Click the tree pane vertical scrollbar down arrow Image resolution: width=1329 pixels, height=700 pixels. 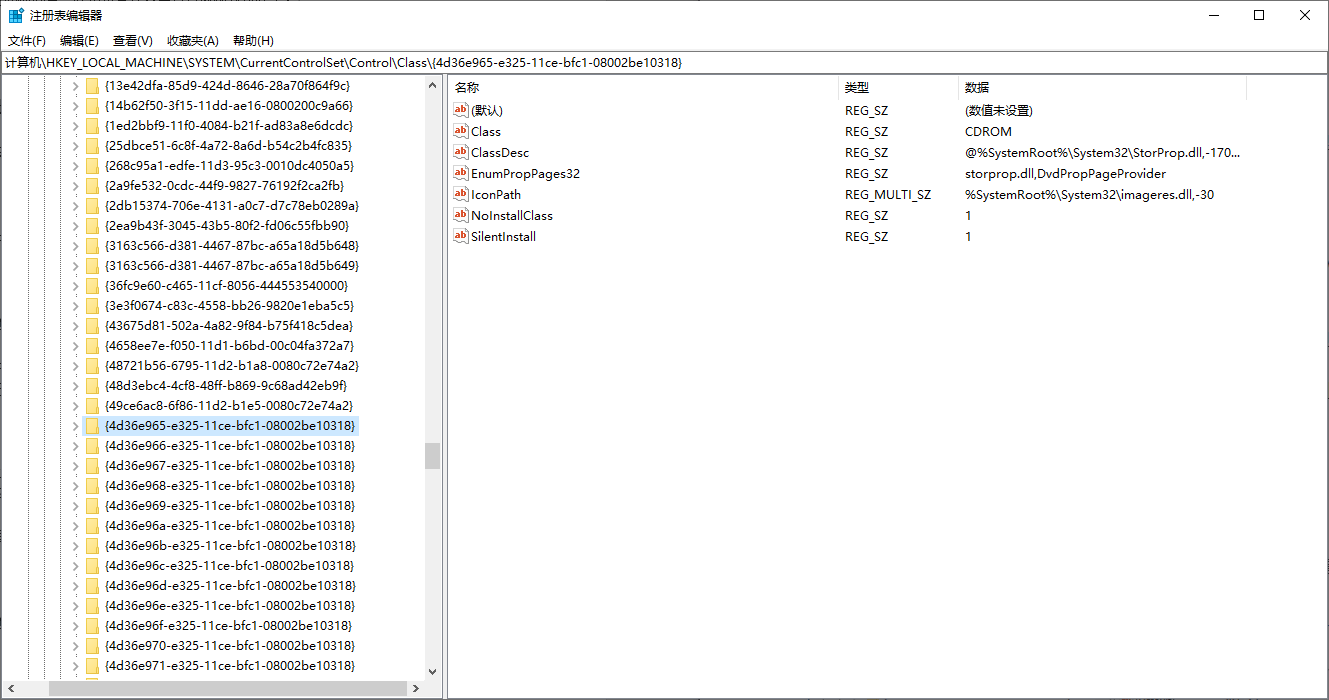[432, 672]
